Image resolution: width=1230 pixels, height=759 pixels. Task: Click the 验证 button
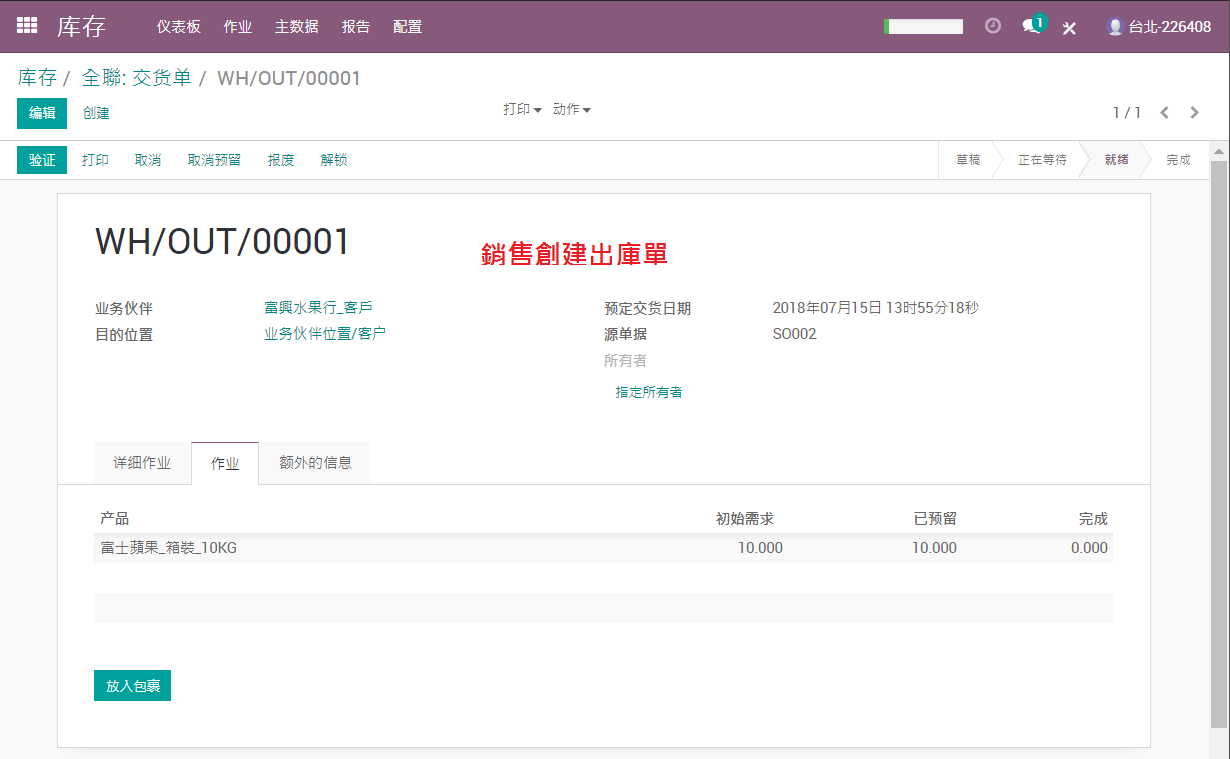coord(42,160)
